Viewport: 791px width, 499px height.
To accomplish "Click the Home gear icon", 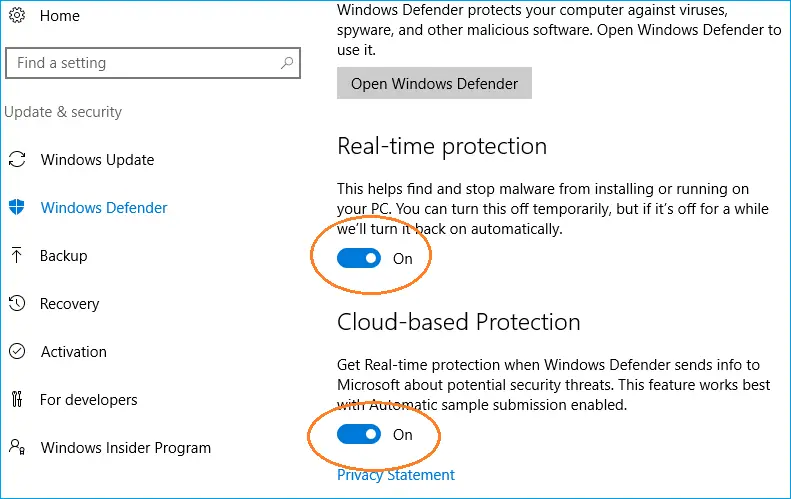I will click(x=17, y=15).
